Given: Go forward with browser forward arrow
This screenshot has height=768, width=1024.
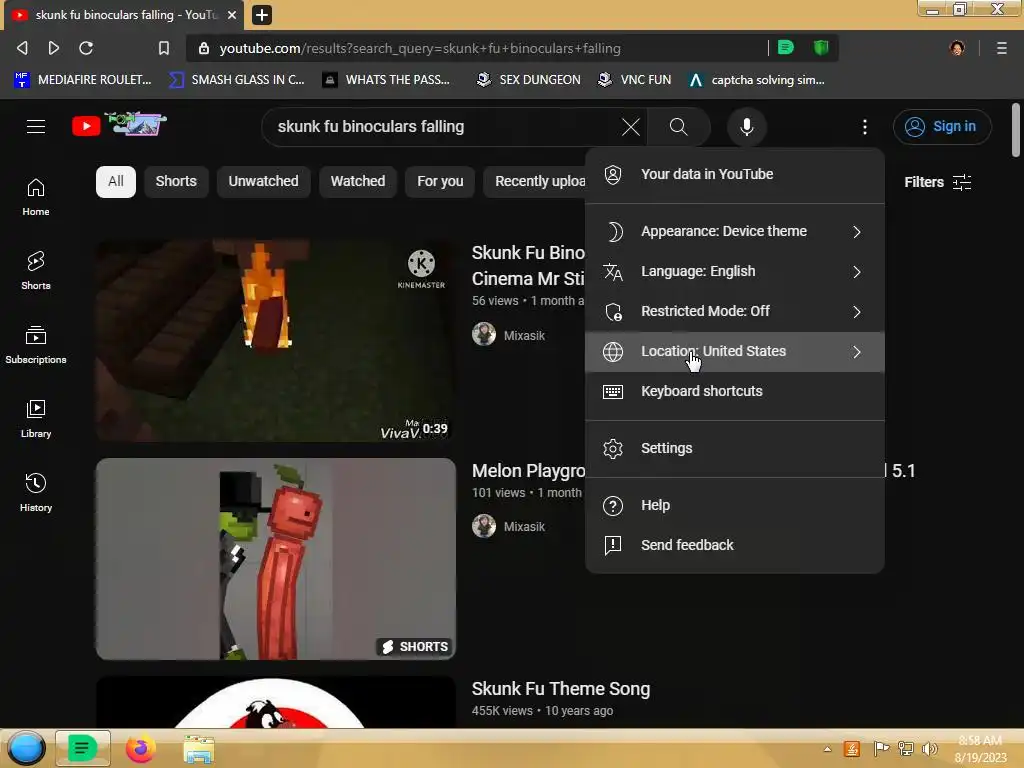Looking at the screenshot, I should click(x=54, y=48).
